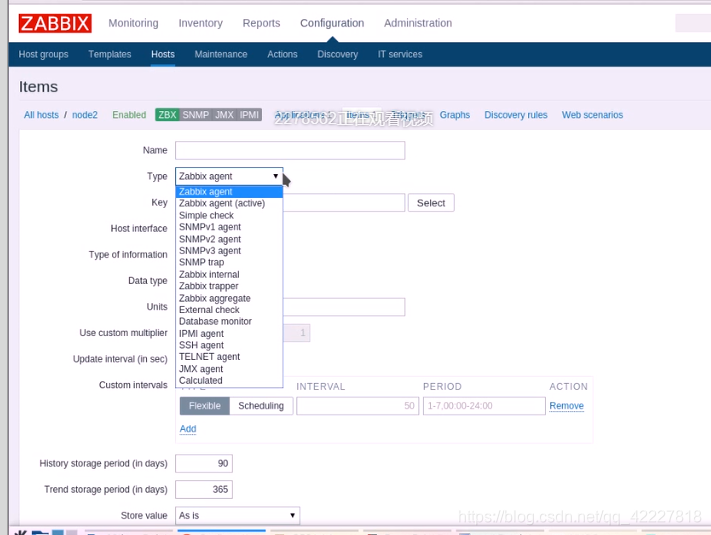
Task: Collapse the Type dropdown arrow
Action: point(275,176)
